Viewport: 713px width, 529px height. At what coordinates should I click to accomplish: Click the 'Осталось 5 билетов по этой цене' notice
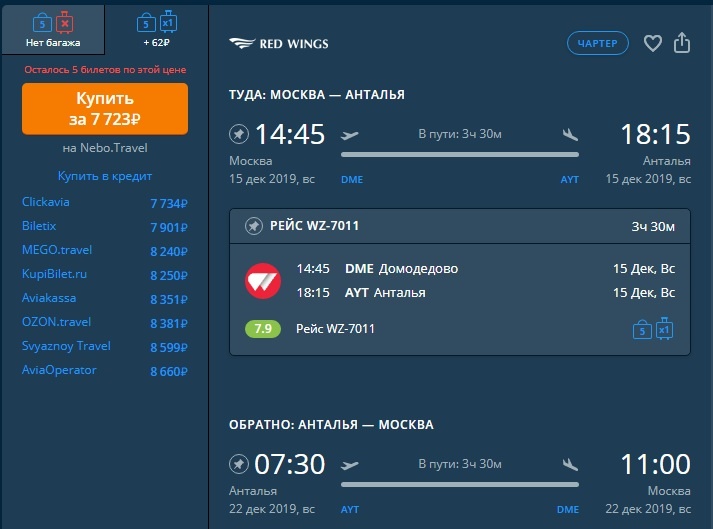[x=105, y=70]
